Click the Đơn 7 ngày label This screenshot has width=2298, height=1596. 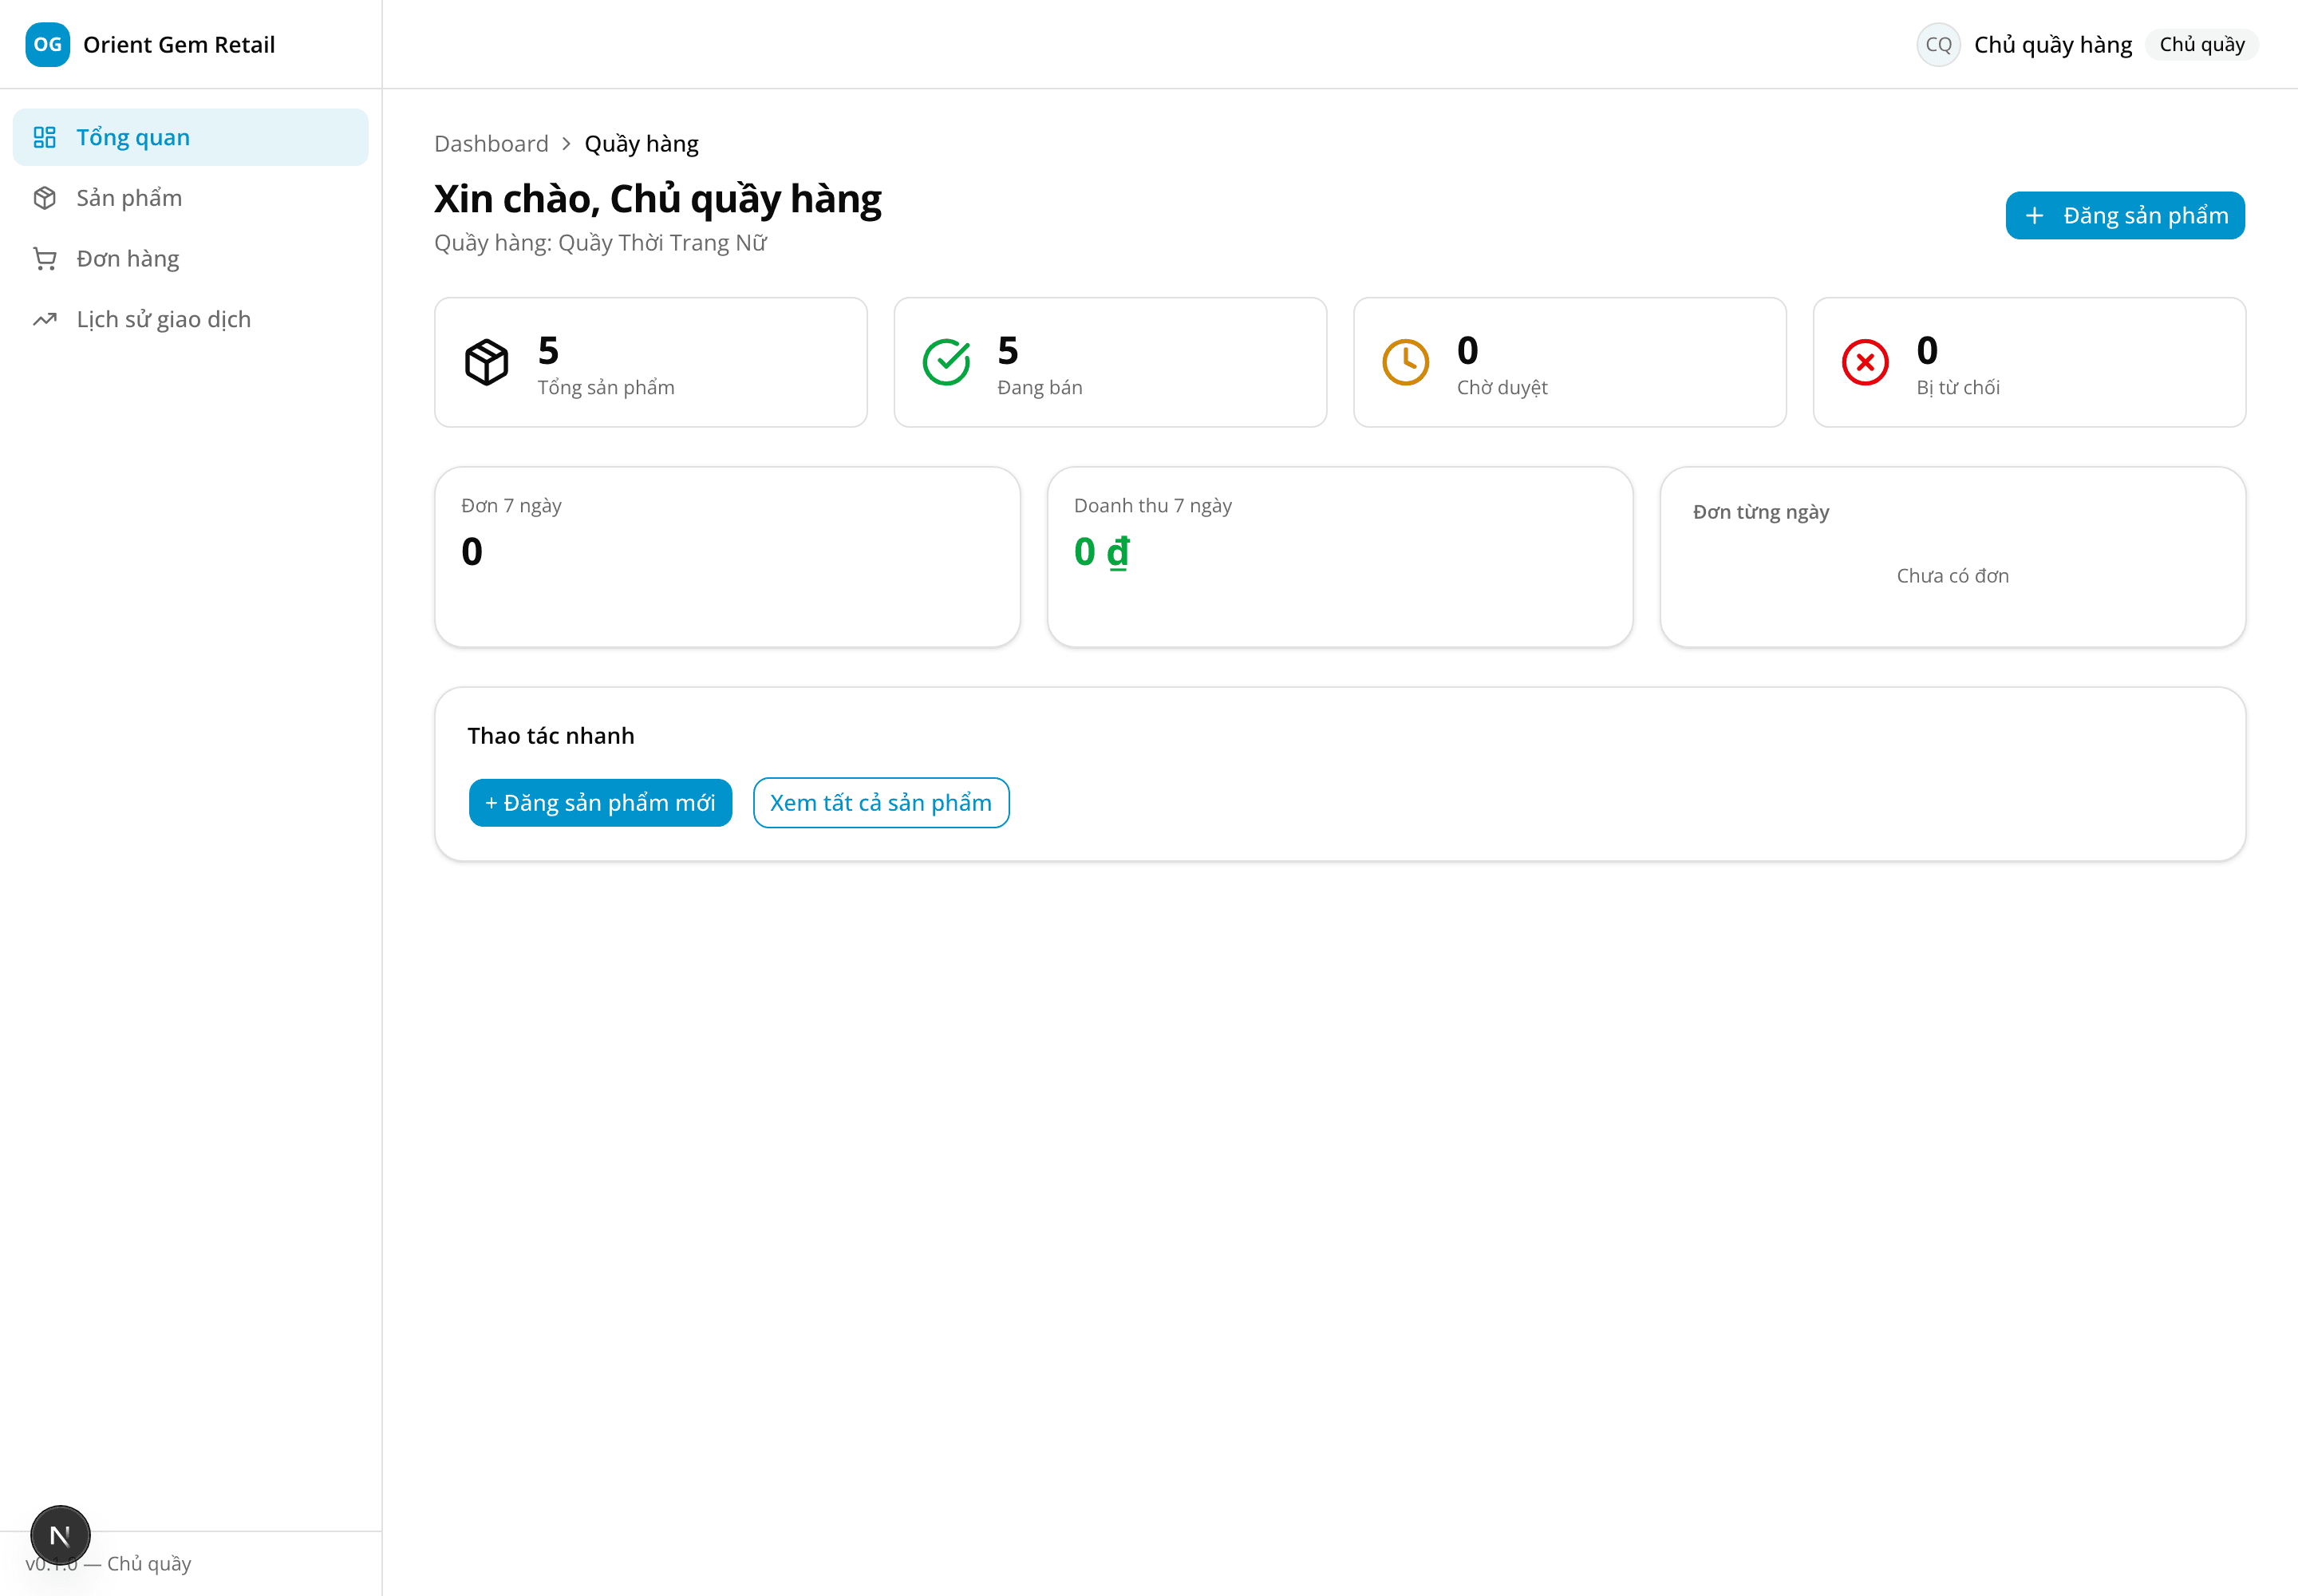click(511, 506)
